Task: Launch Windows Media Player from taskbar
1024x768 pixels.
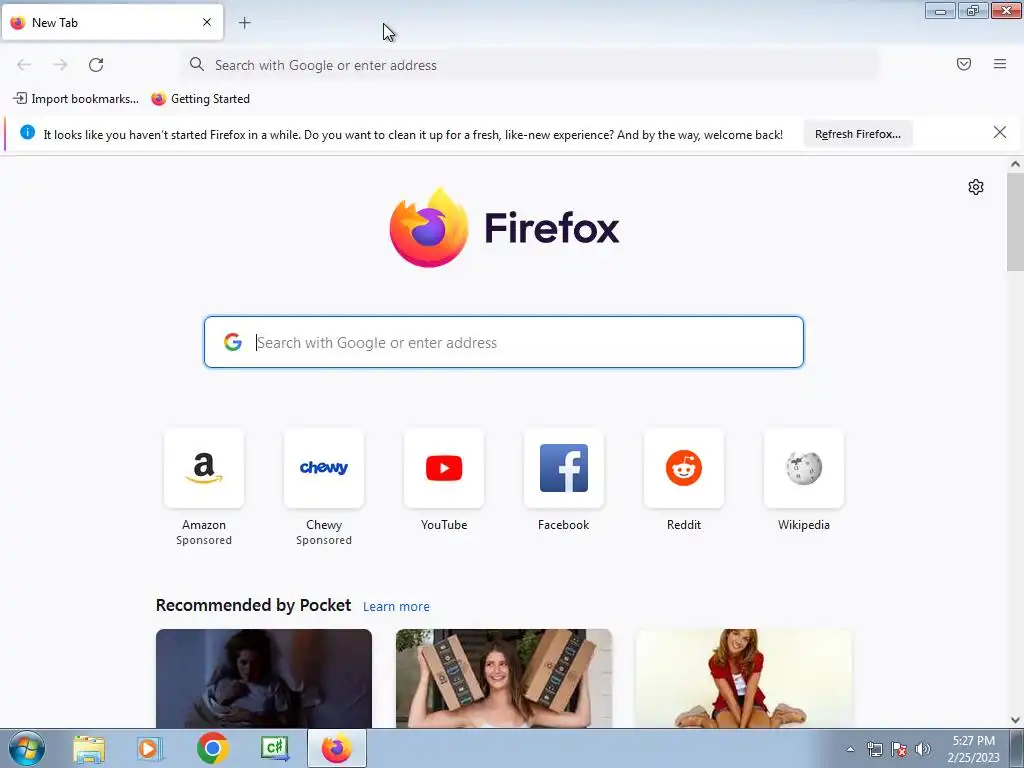Action: tap(150, 749)
